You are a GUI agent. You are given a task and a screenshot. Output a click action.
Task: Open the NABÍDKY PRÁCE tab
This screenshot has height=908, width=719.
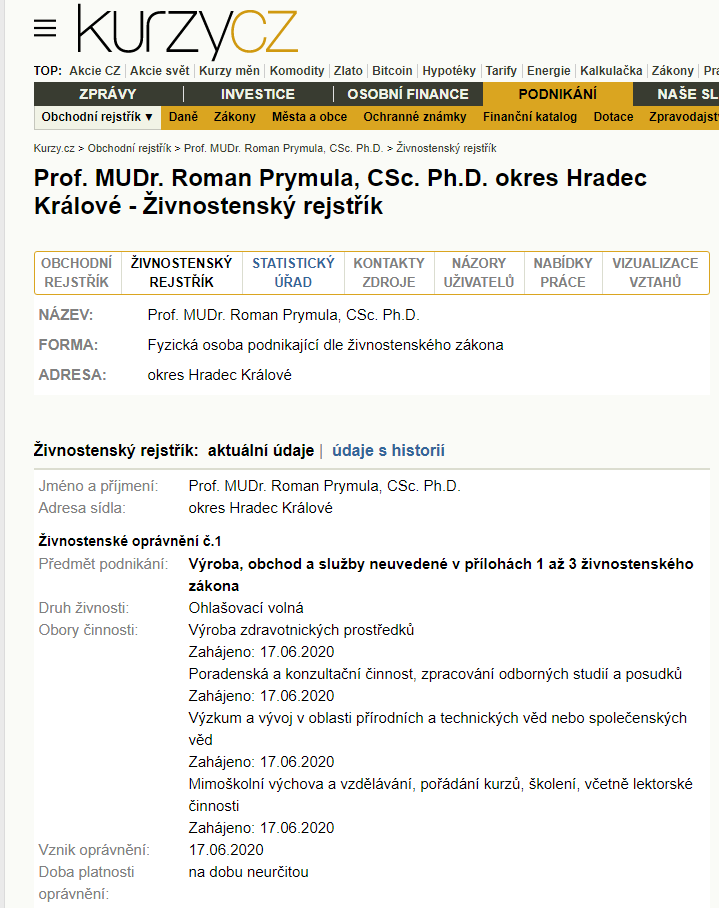(x=563, y=273)
